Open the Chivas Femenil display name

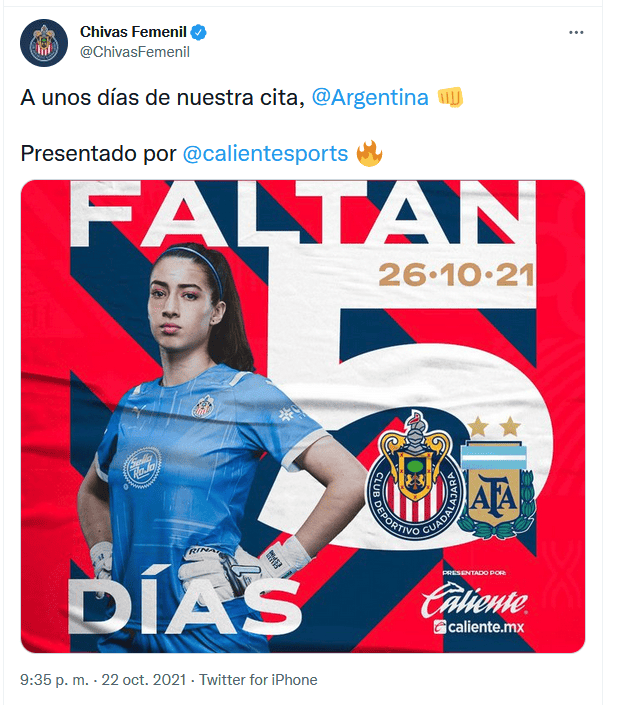click(133, 32)
